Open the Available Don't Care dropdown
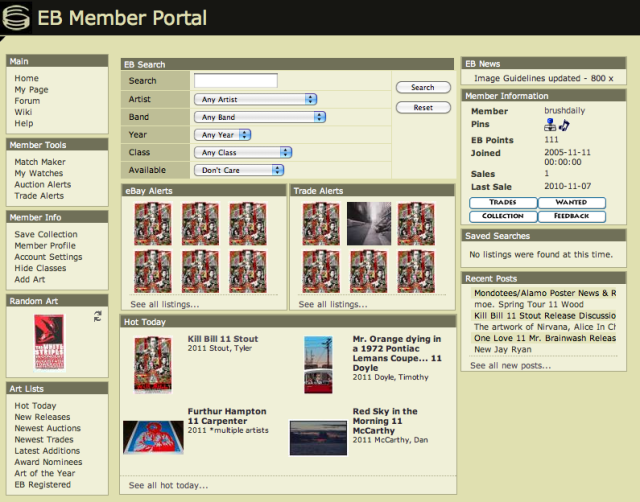 click(239, 170)
